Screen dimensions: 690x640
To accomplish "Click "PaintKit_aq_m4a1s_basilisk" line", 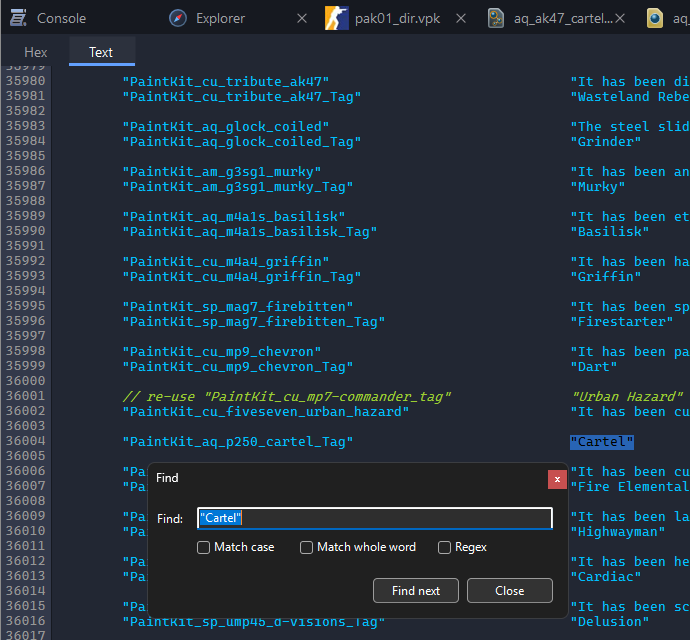I will (x=234, y=216).
